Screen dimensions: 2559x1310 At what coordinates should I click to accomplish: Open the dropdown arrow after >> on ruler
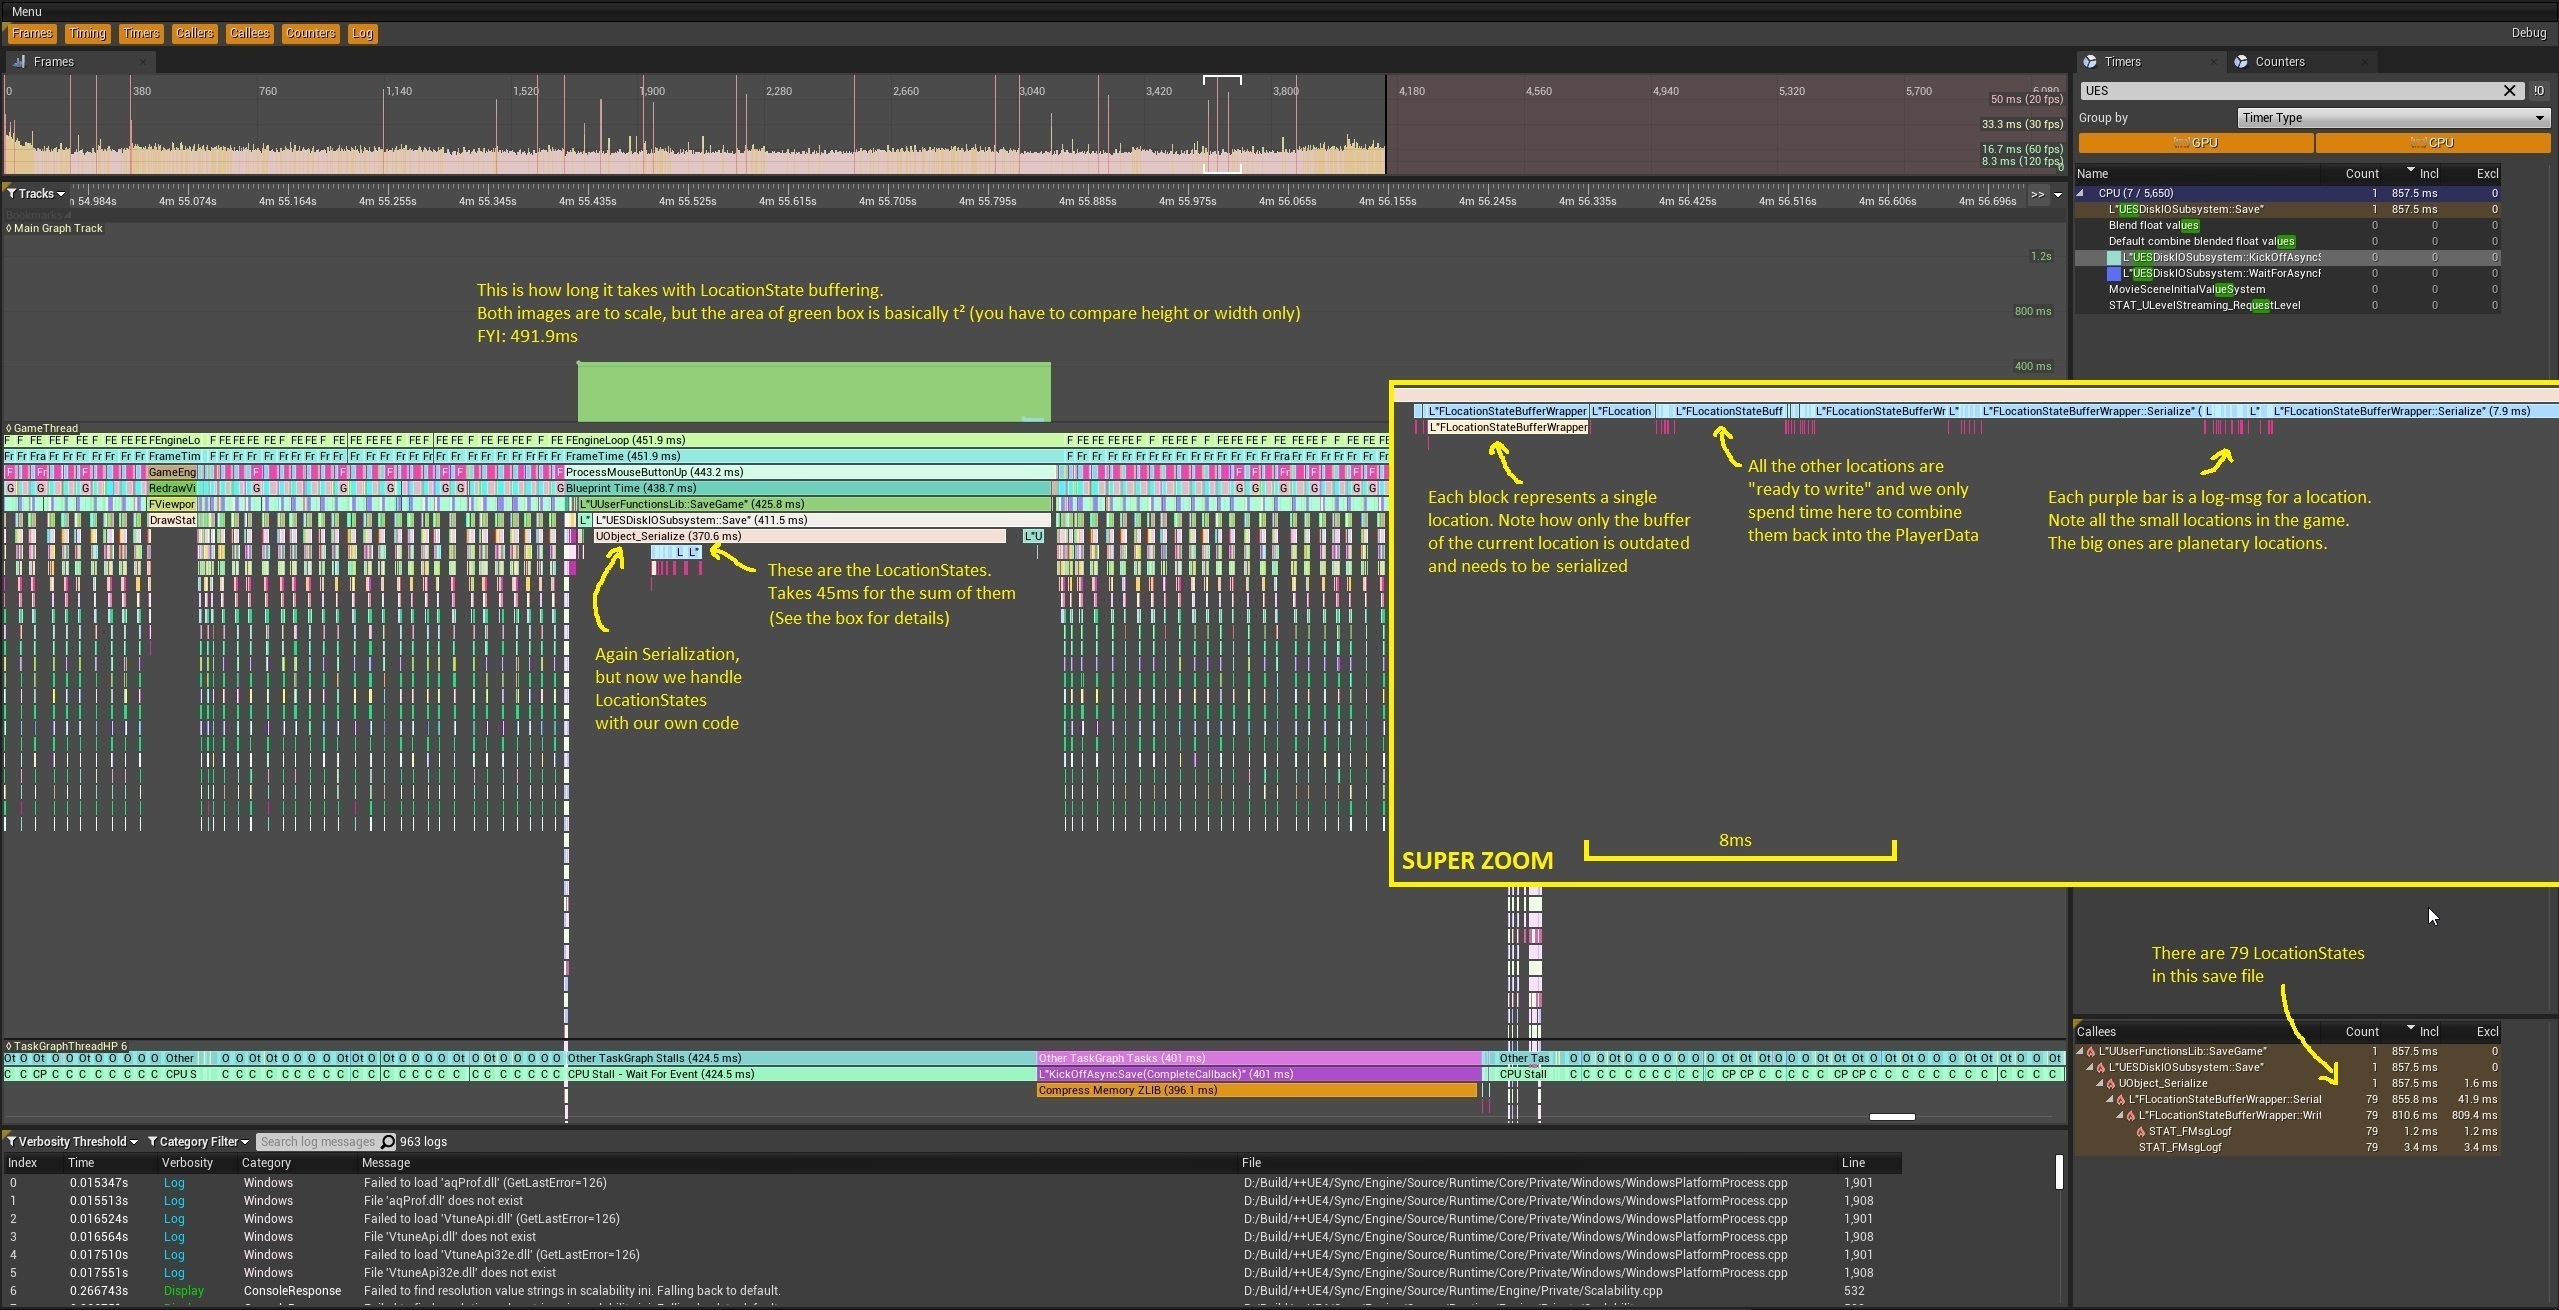(2058, 195)
